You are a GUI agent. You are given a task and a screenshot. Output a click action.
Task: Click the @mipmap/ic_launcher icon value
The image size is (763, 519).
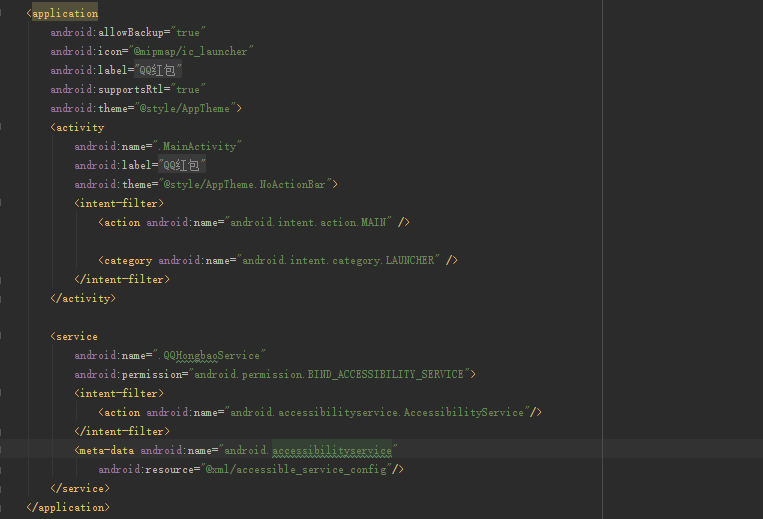pyautogui.click(x=190, y=51)
